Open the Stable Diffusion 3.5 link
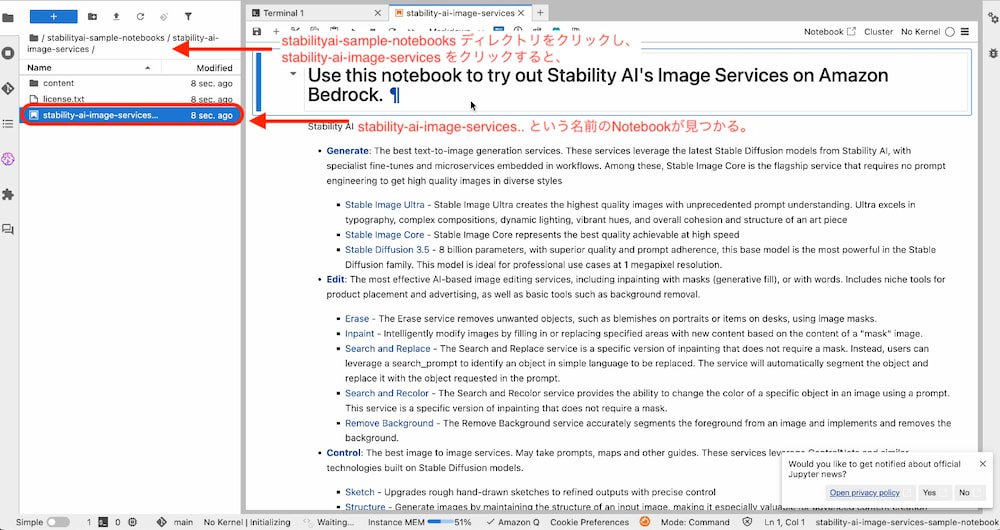1000x530 pixels. (x=387, y=249)
